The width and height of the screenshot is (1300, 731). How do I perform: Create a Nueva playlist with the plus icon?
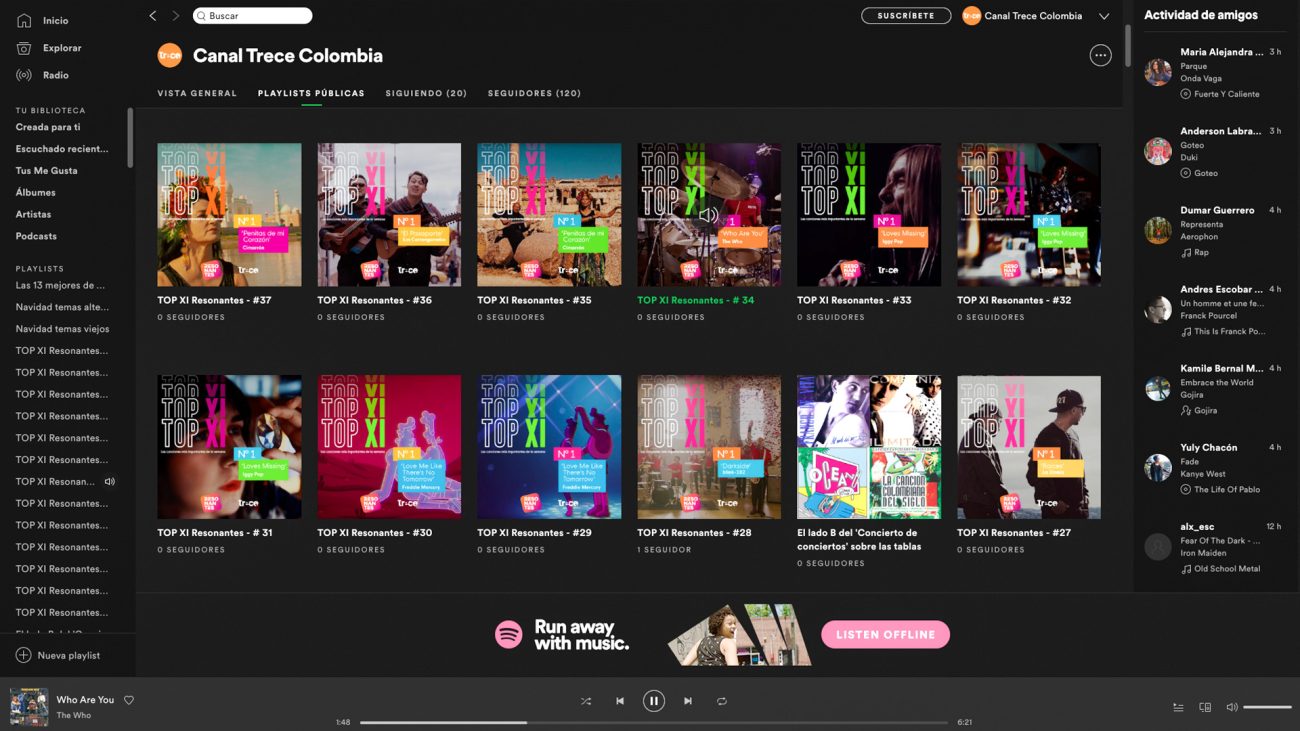(22, 655)
